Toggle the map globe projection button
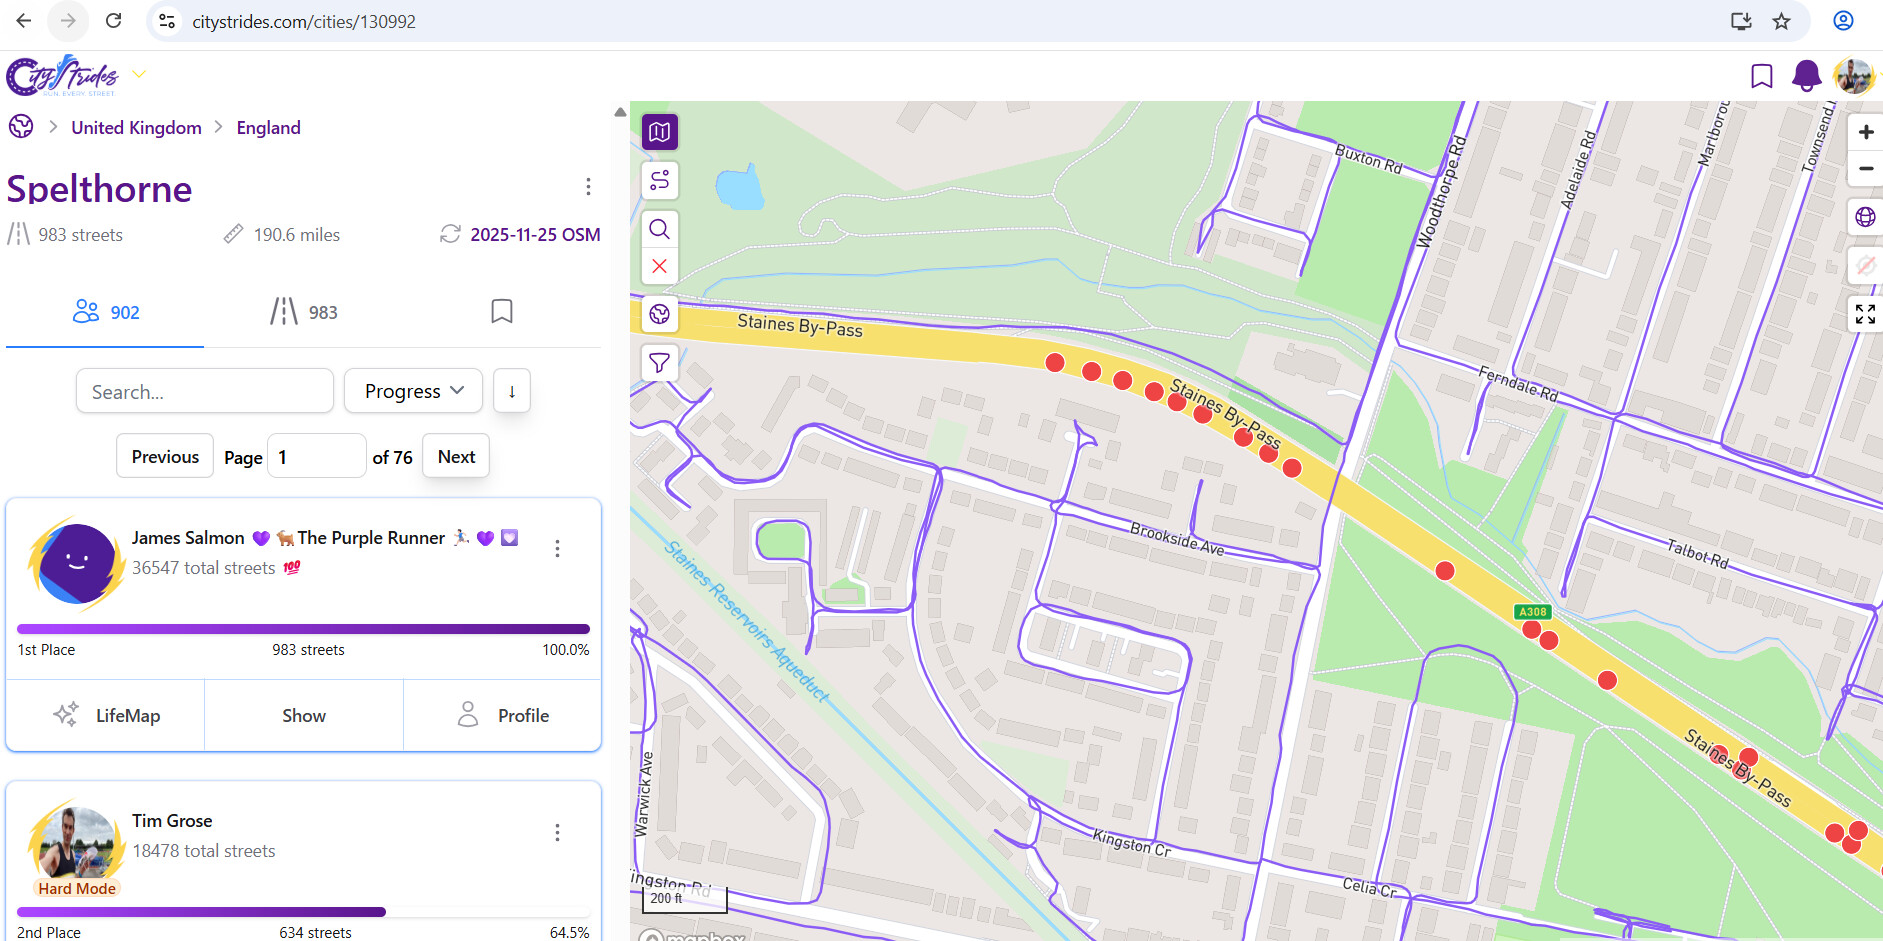Image resolution: width=1883 pixels, height=941 pixels. pyautogui.click(x=1865, y=217)
